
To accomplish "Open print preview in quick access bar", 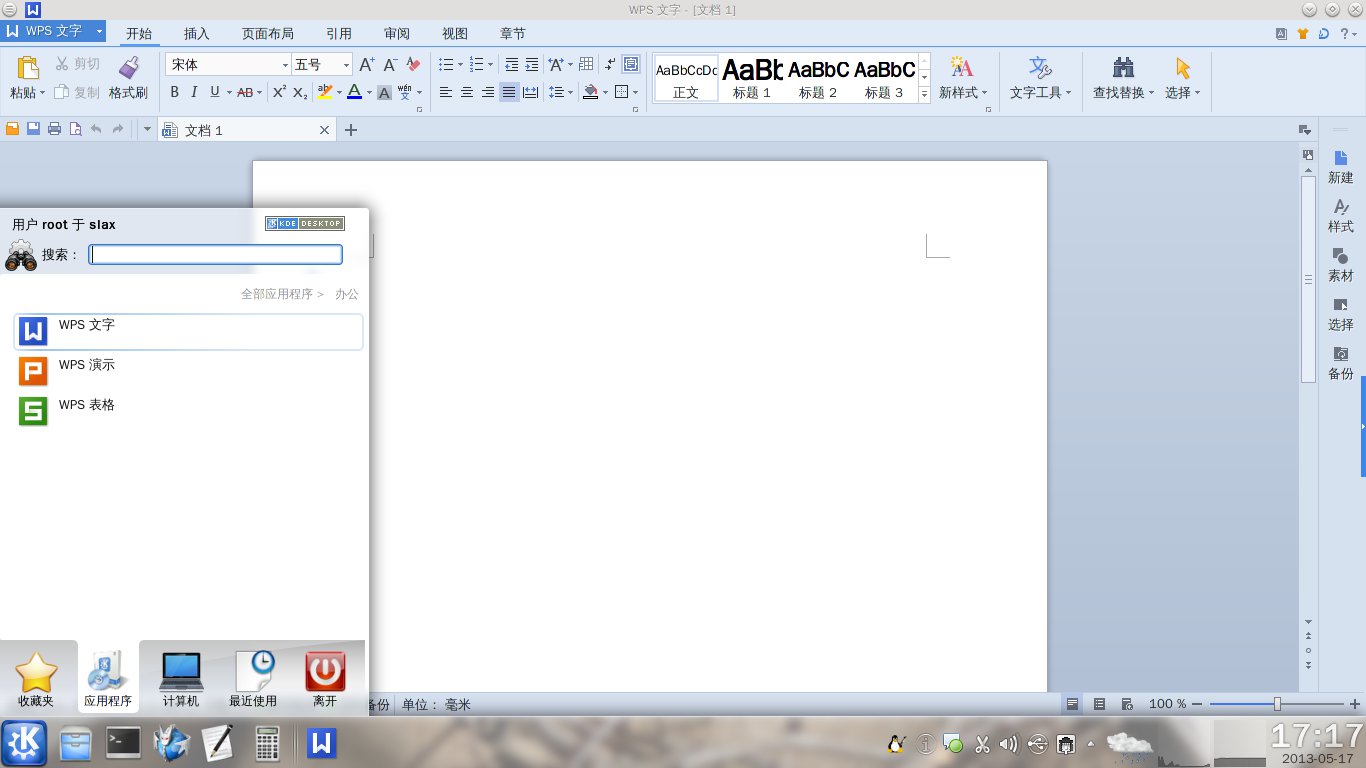I will [75, 129].
